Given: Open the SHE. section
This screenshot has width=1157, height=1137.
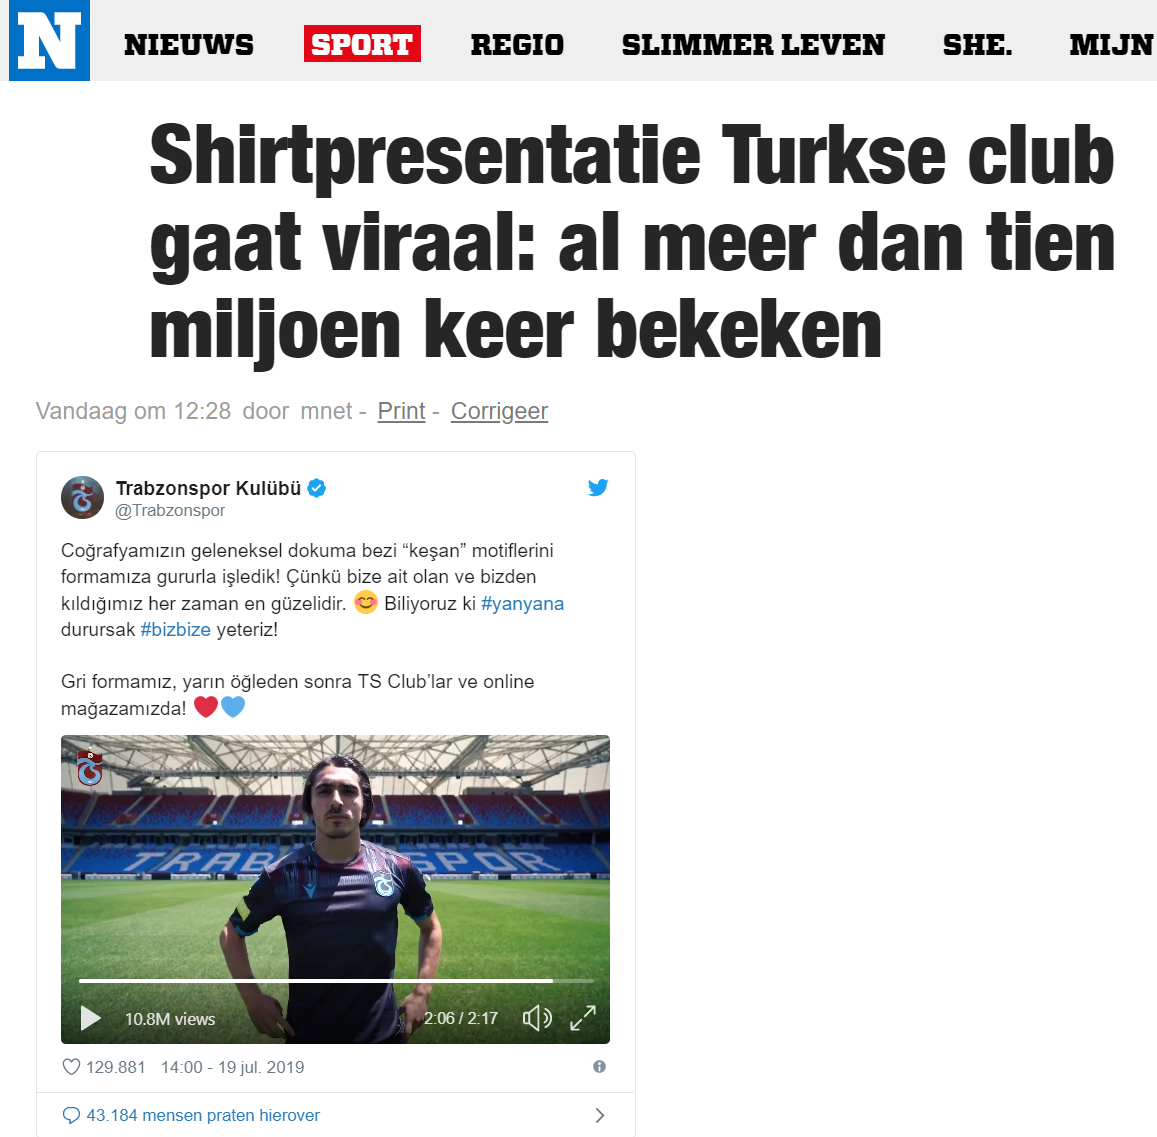Looking at the screenshot, I should coord(978,44).
